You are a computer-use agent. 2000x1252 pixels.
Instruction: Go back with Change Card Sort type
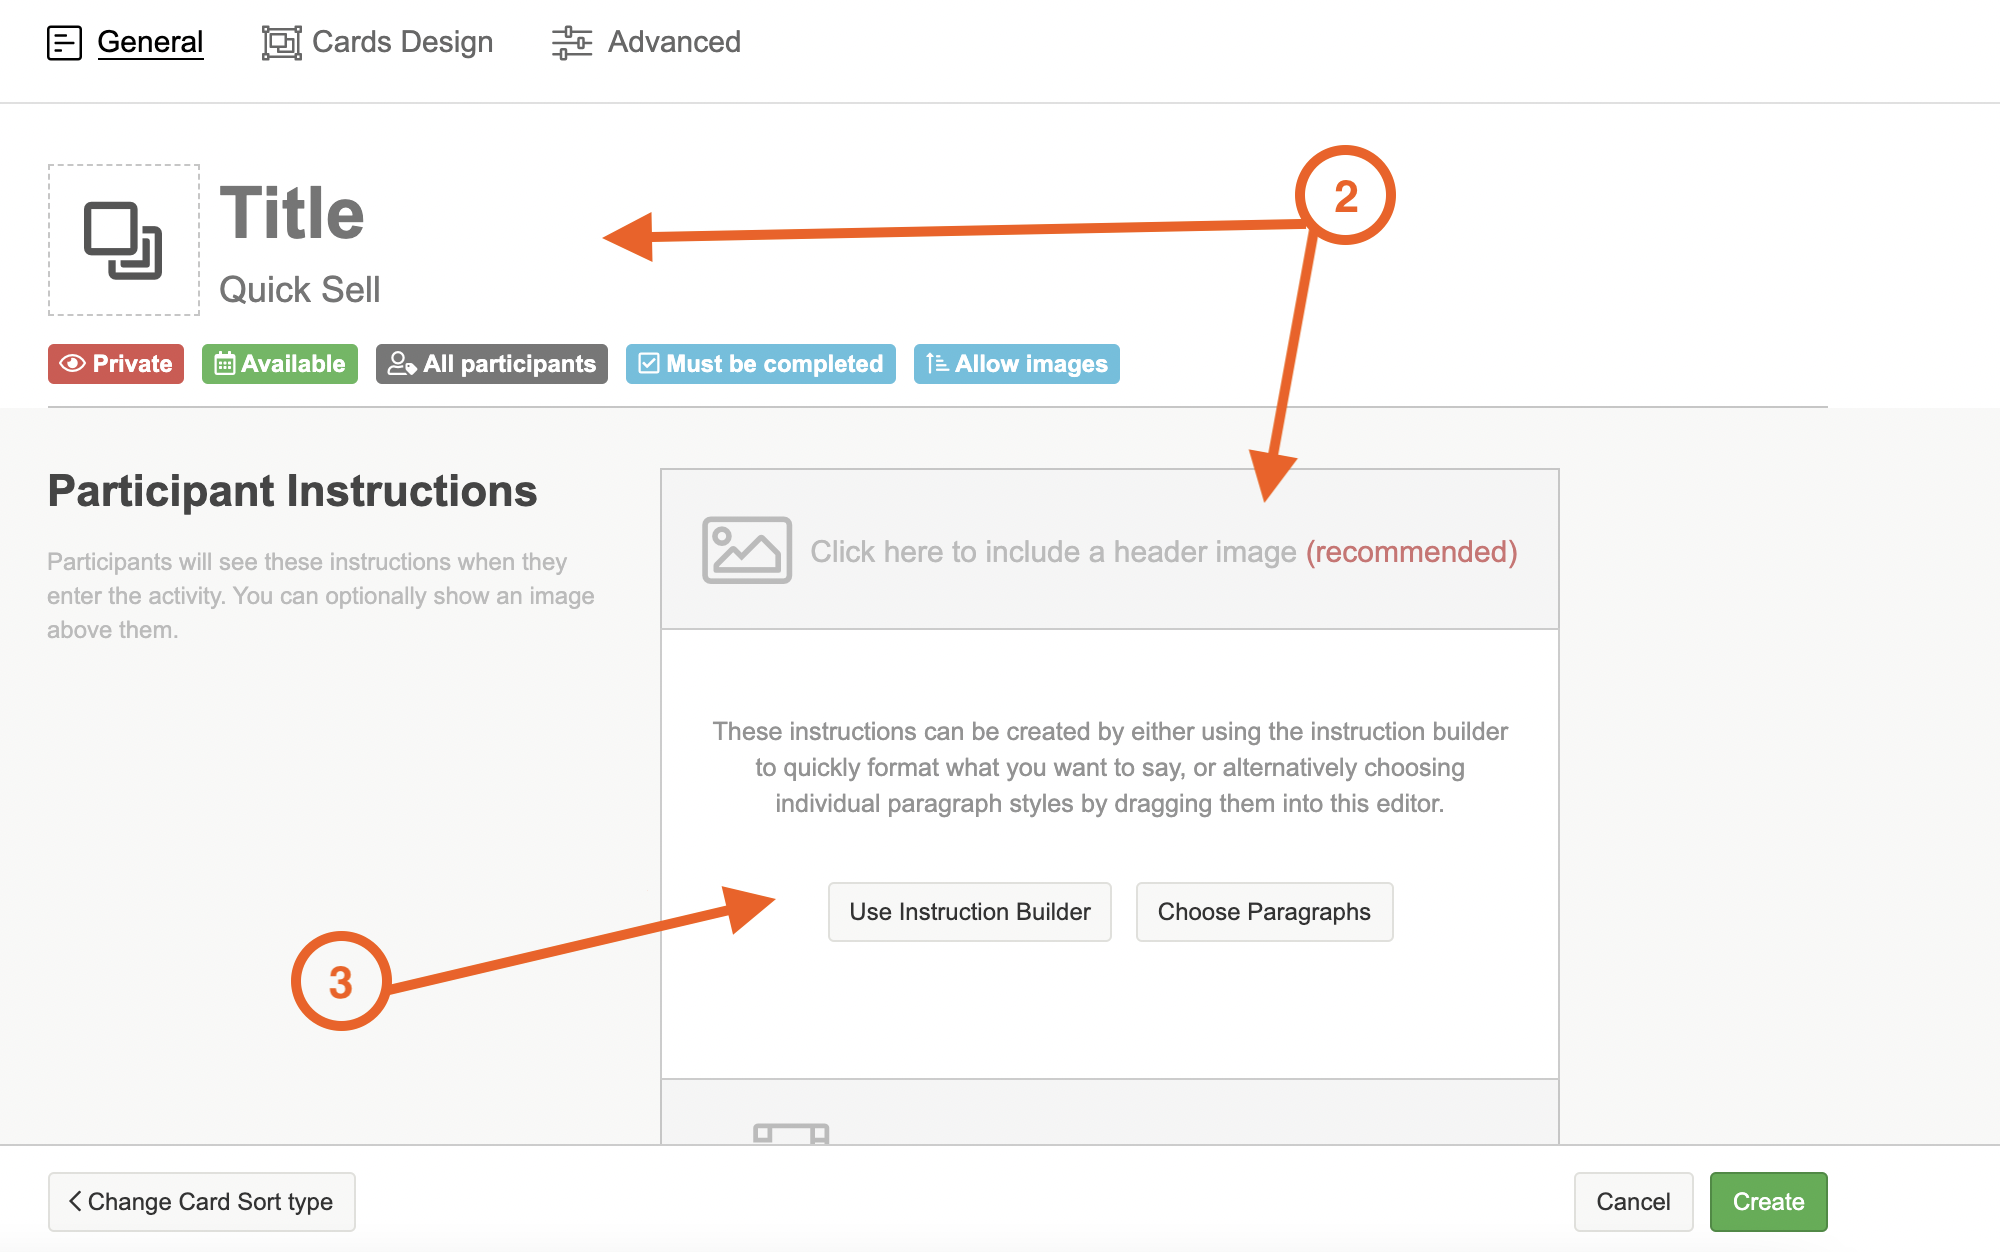tap(201, 1201)
